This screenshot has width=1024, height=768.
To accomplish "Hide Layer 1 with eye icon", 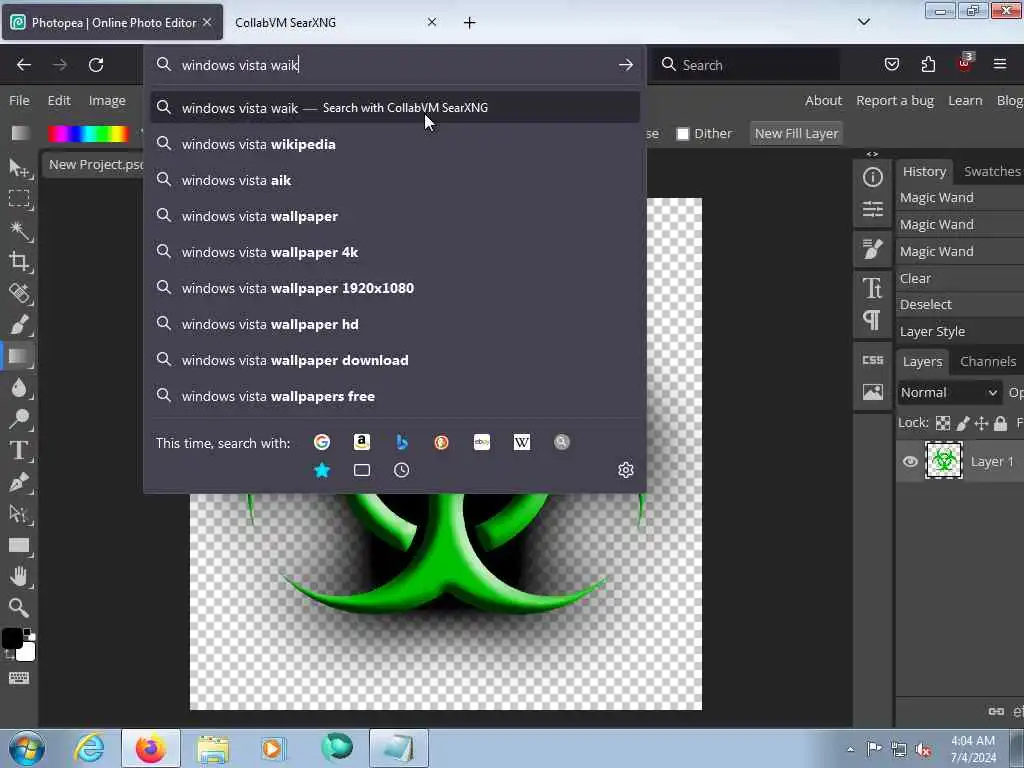I will [x=910, y=462].
